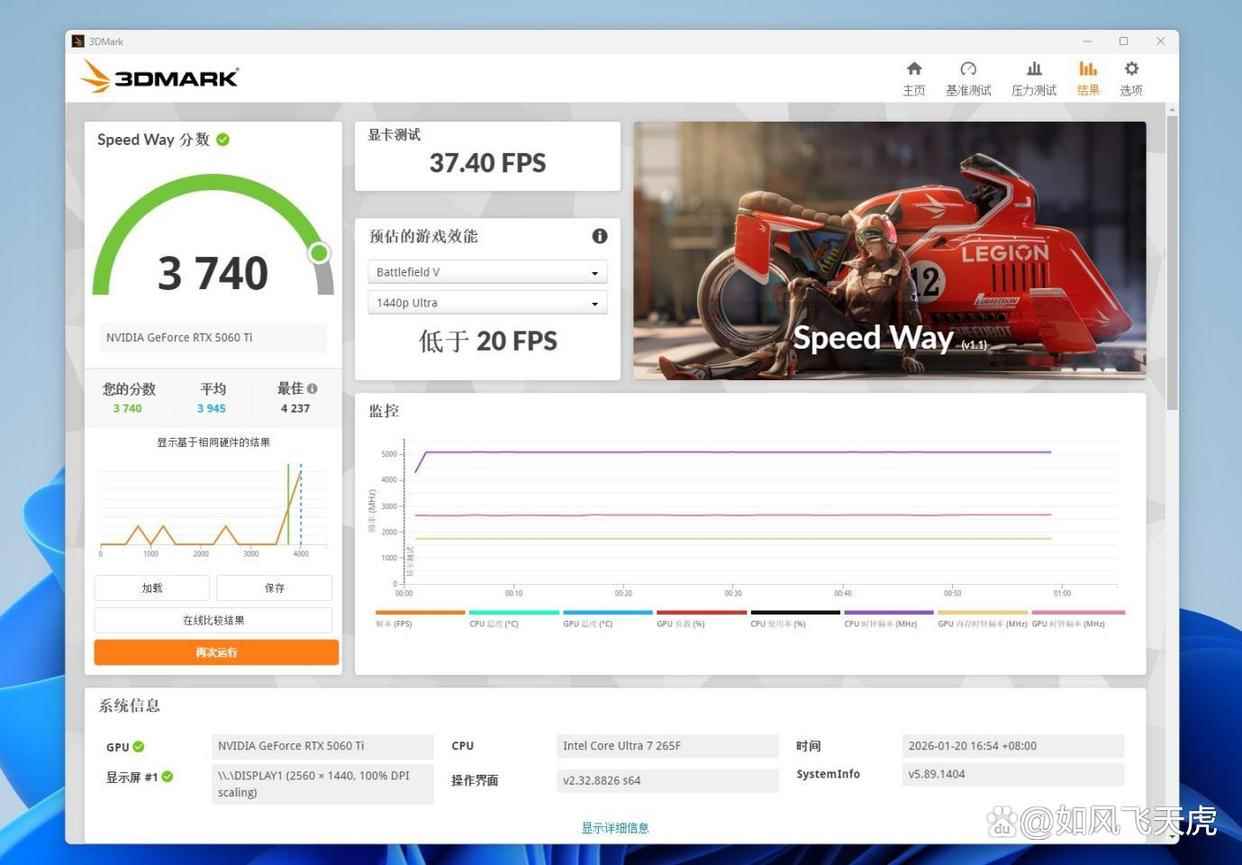Toggle the blue GPU temperature legend swatch
Viewport: 1242px width, 865px height.
[608, 612]
